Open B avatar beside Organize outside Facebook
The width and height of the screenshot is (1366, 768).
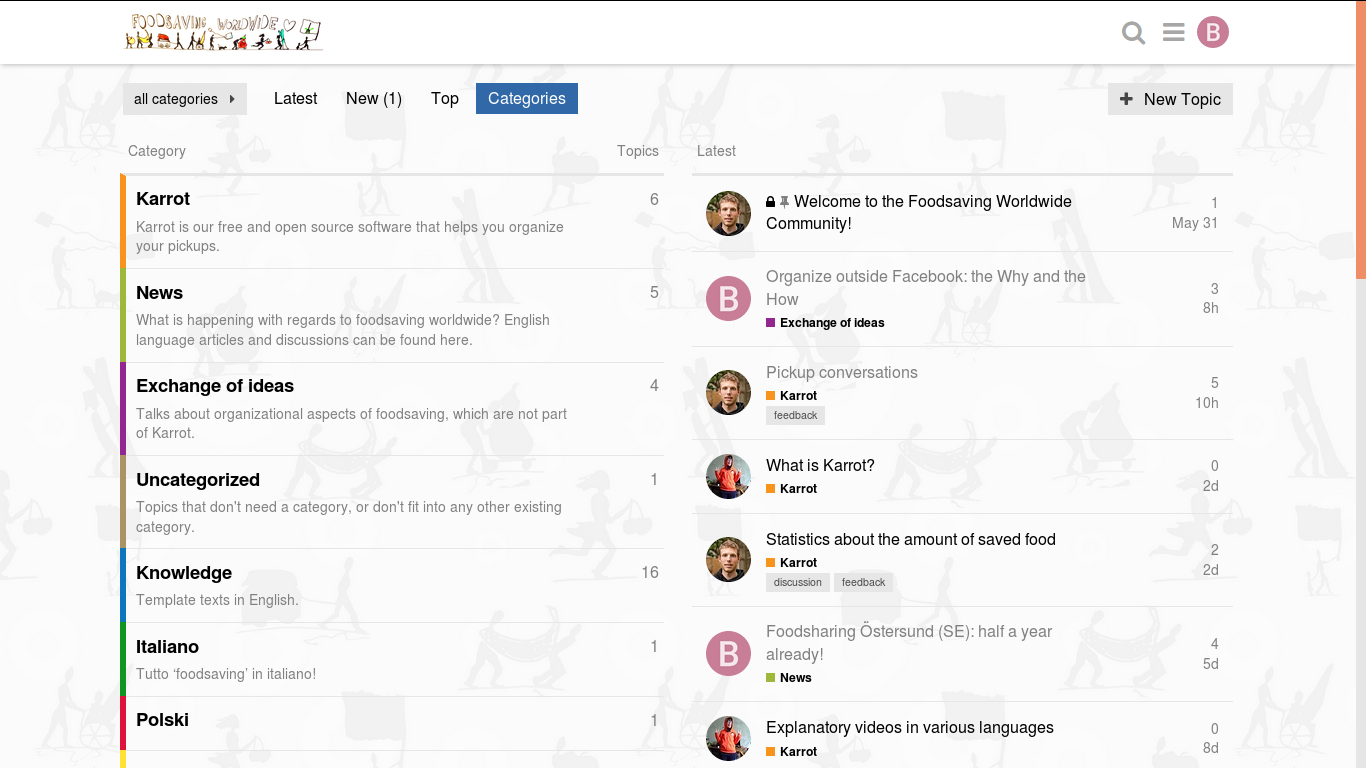click(x=728, y=298)
